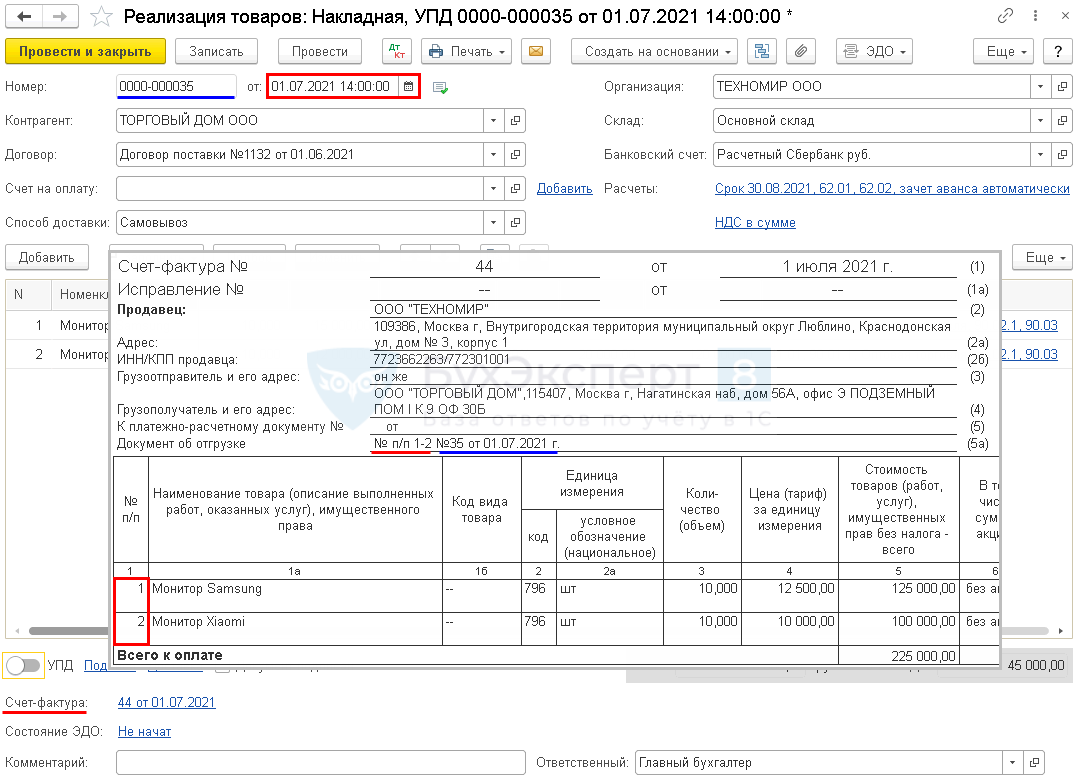Open invoice link 44 от 01.07.2021
The height and width of the screenshot is (779, 1079).
pos(166,703)
